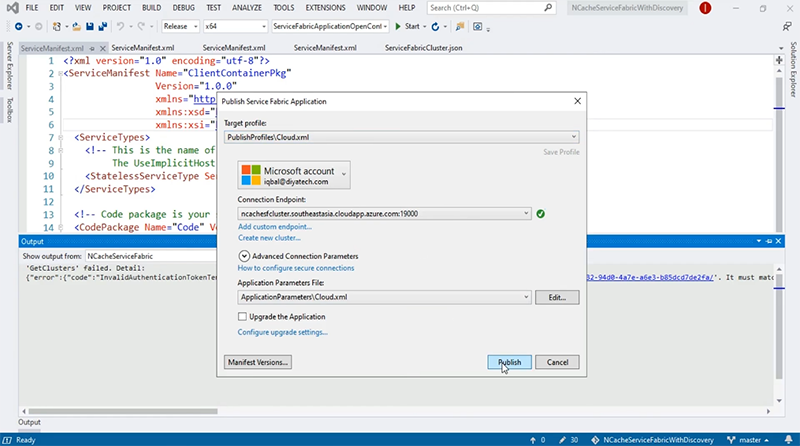Click the Output horizontal scrollbar thumb
The image size is (800, 446).
coord(123,411)
